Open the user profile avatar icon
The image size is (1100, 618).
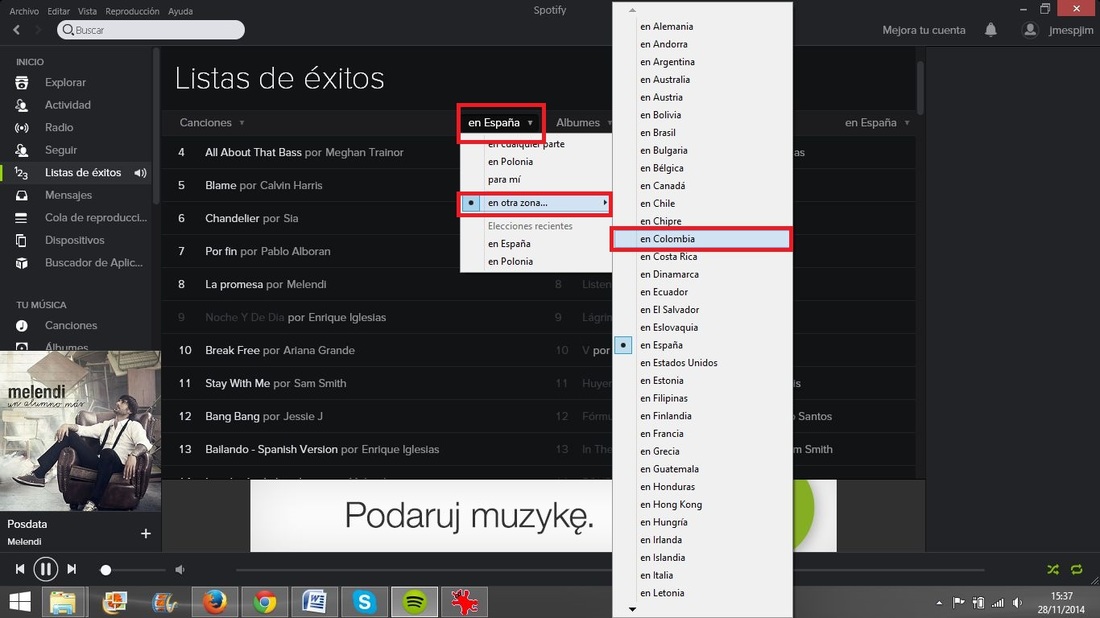1030,30
